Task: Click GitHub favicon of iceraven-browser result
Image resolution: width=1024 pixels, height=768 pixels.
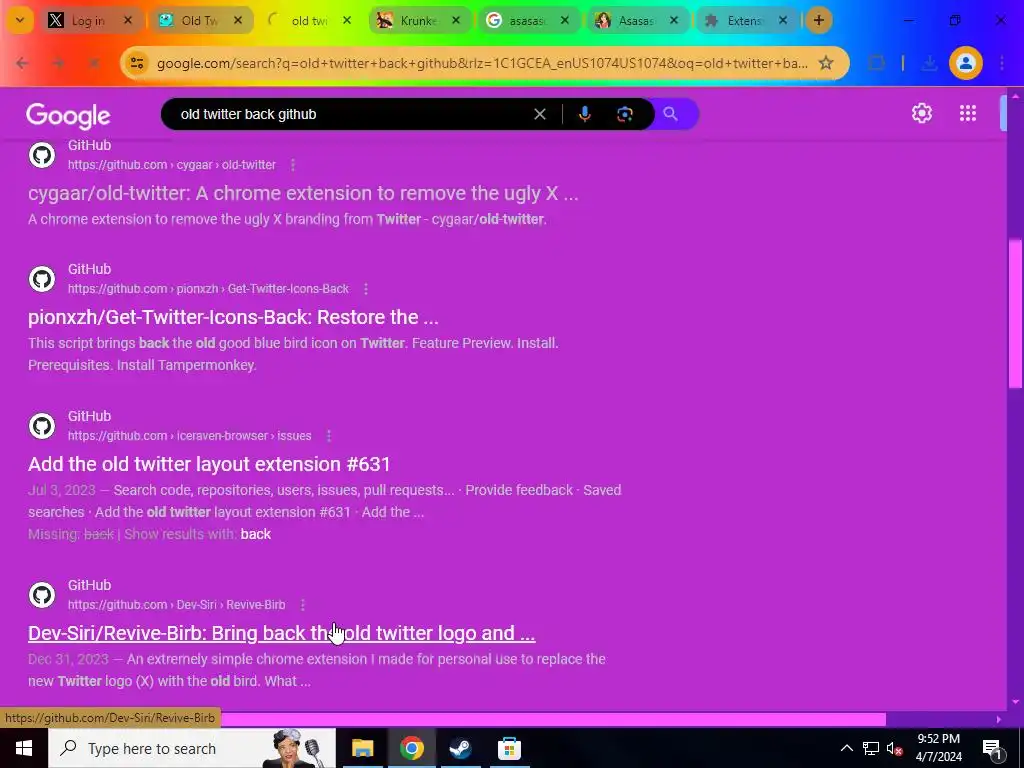Action: [42, 426]
